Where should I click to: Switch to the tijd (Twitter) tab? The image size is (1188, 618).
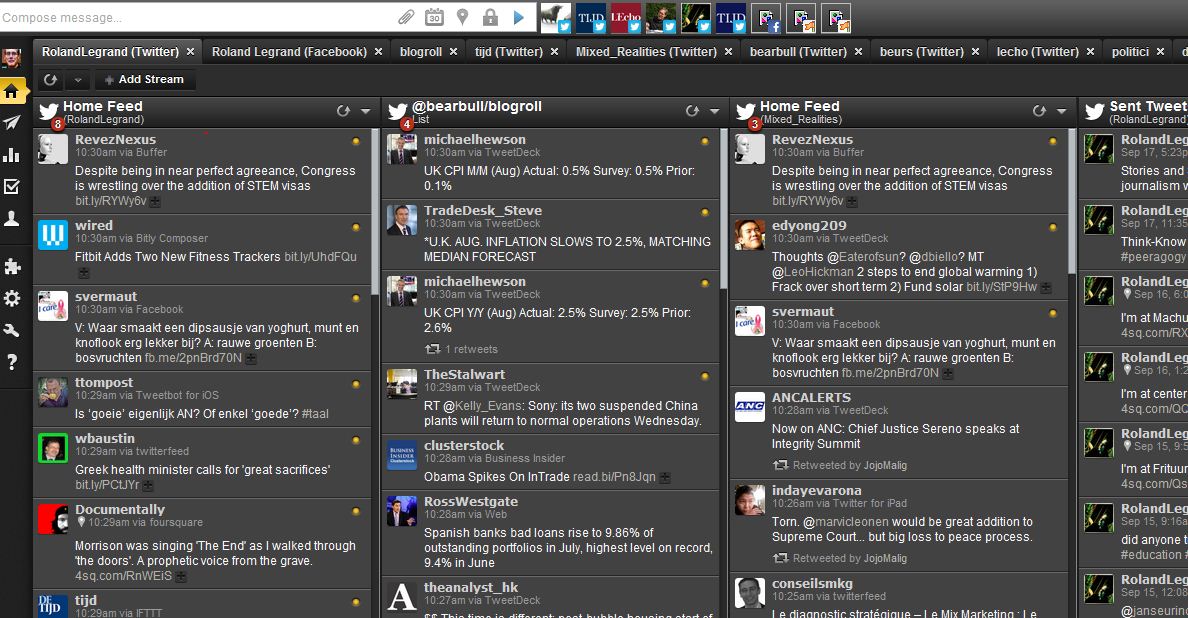508,52
